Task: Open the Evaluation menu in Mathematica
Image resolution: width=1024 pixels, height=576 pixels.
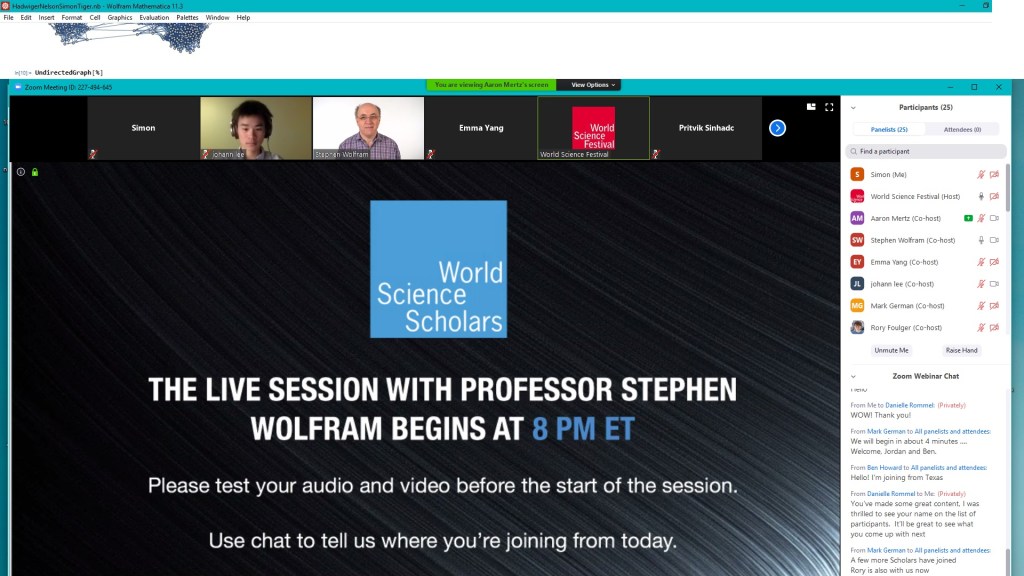Action: 154,17
